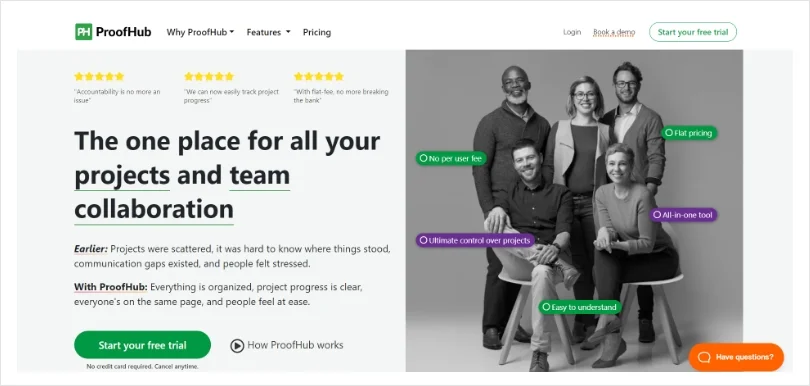Select the Flat pricing tag

click(x=689, y=133)
